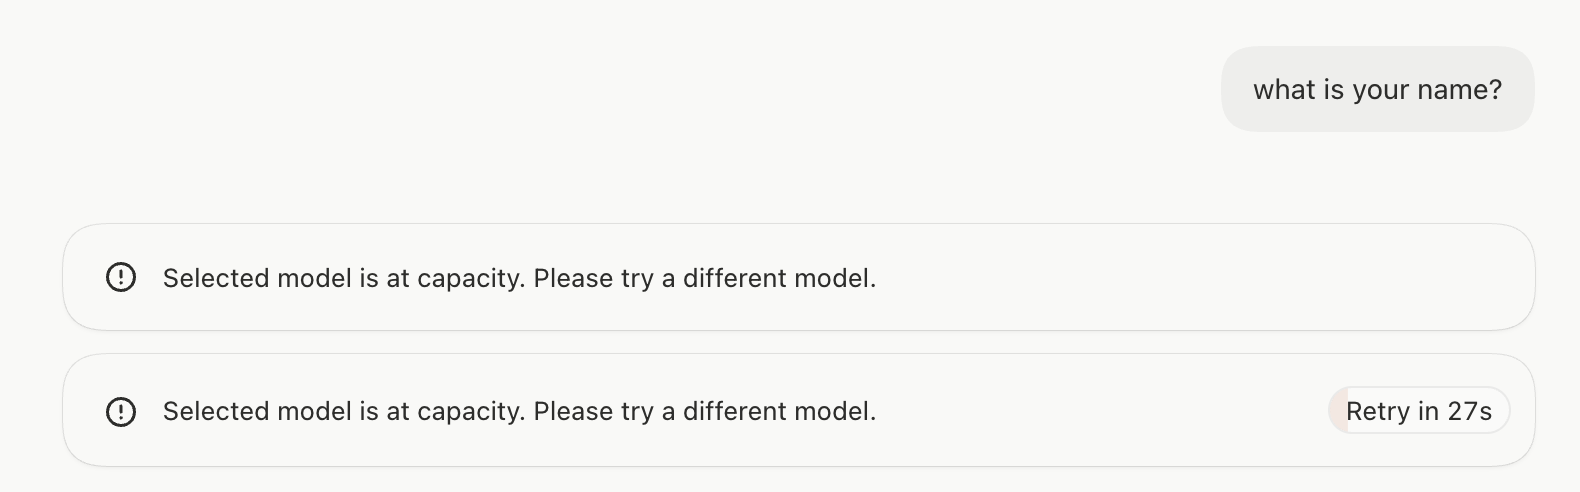
Task: Click "Please try" in the upper error message
Action: click(x=593, y=278)
